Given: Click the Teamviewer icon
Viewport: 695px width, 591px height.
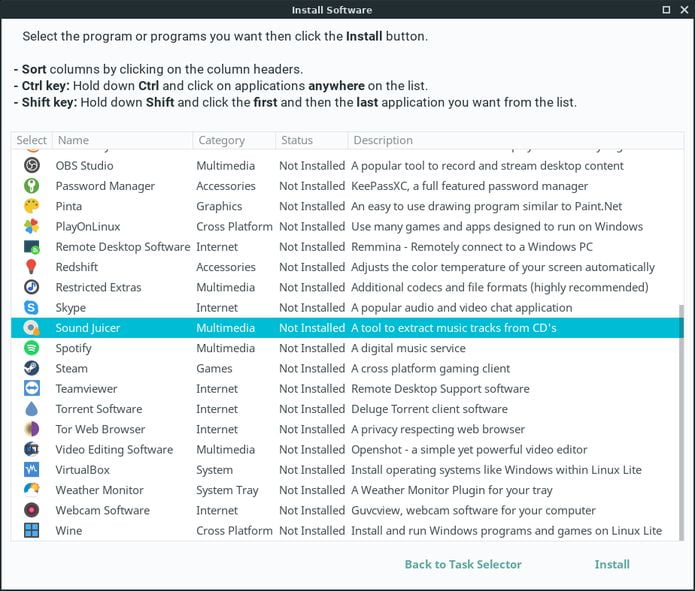Looking at the screenshot, I should (x=31, y=388).
